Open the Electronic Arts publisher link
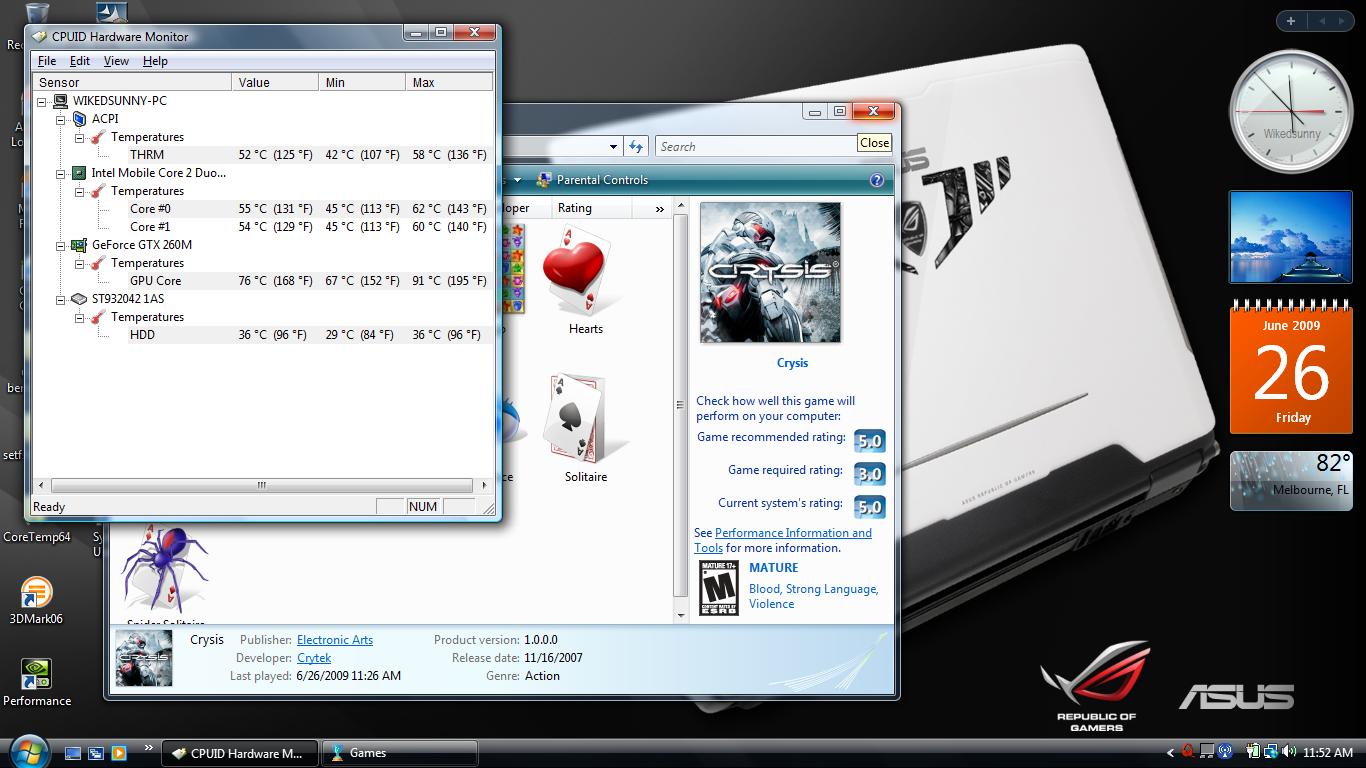This screenshot has height=768, width=1366. coord(335,640)
